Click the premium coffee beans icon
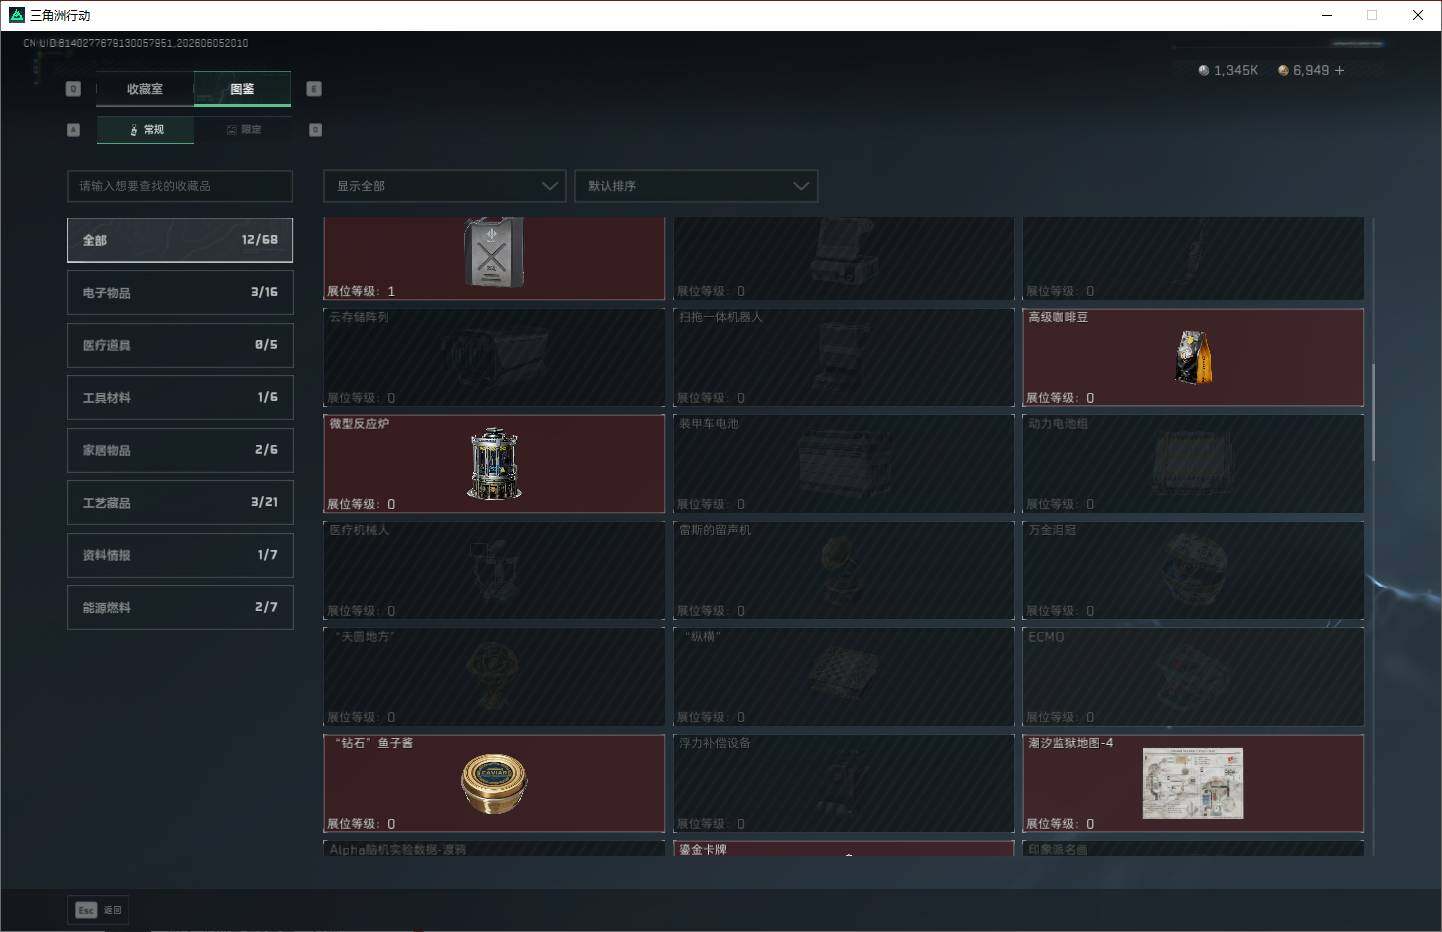Image resolution: width=1442 pixels, height=932 pixels. click(x=1193, y=357)
